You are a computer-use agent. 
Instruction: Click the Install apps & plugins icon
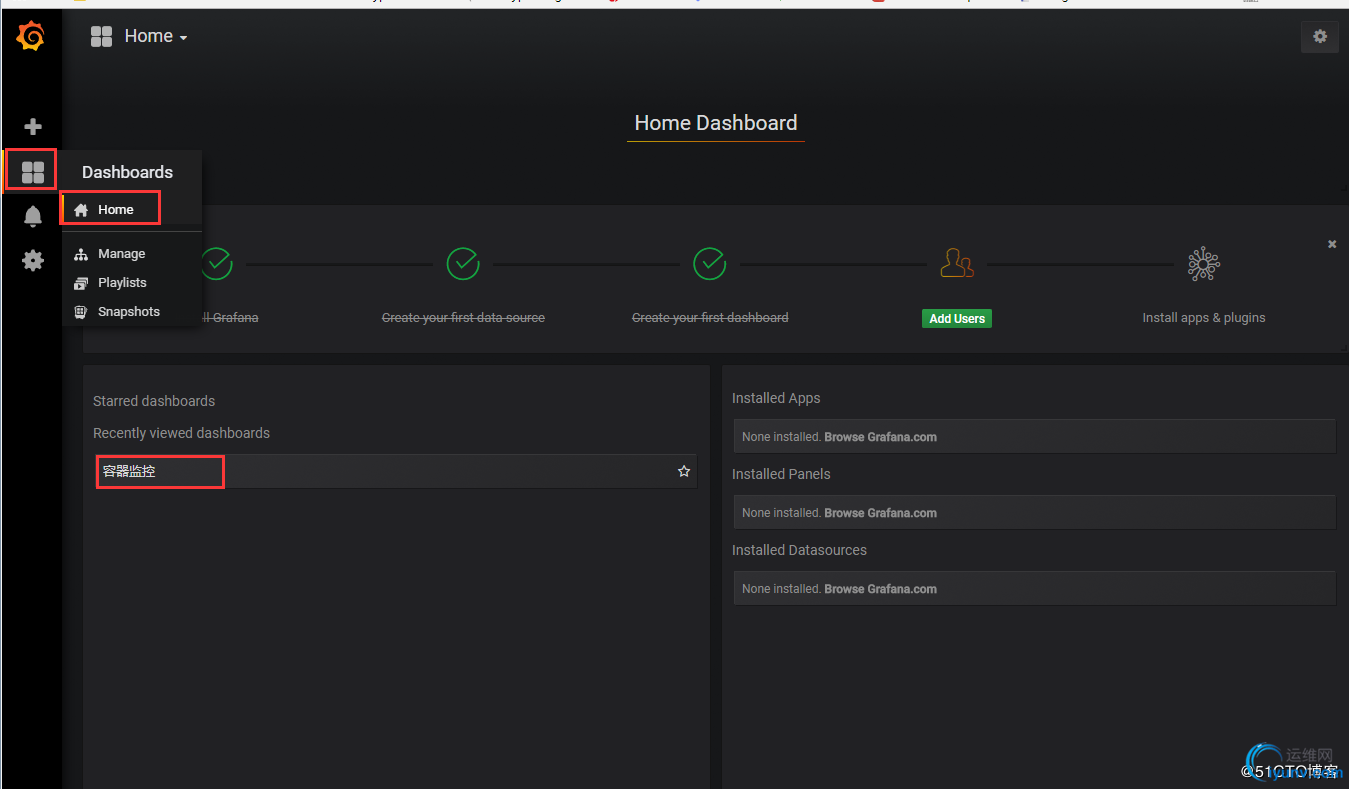pos(1204,264)
